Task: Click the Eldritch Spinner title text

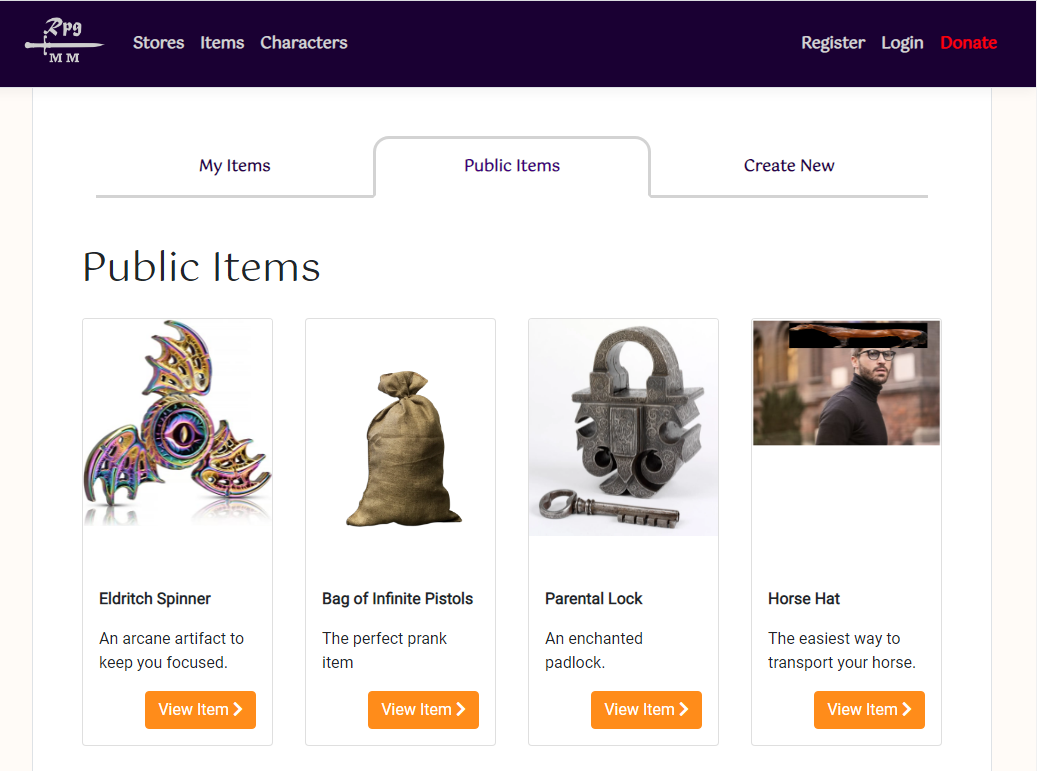Action: (x=155, y=599)
